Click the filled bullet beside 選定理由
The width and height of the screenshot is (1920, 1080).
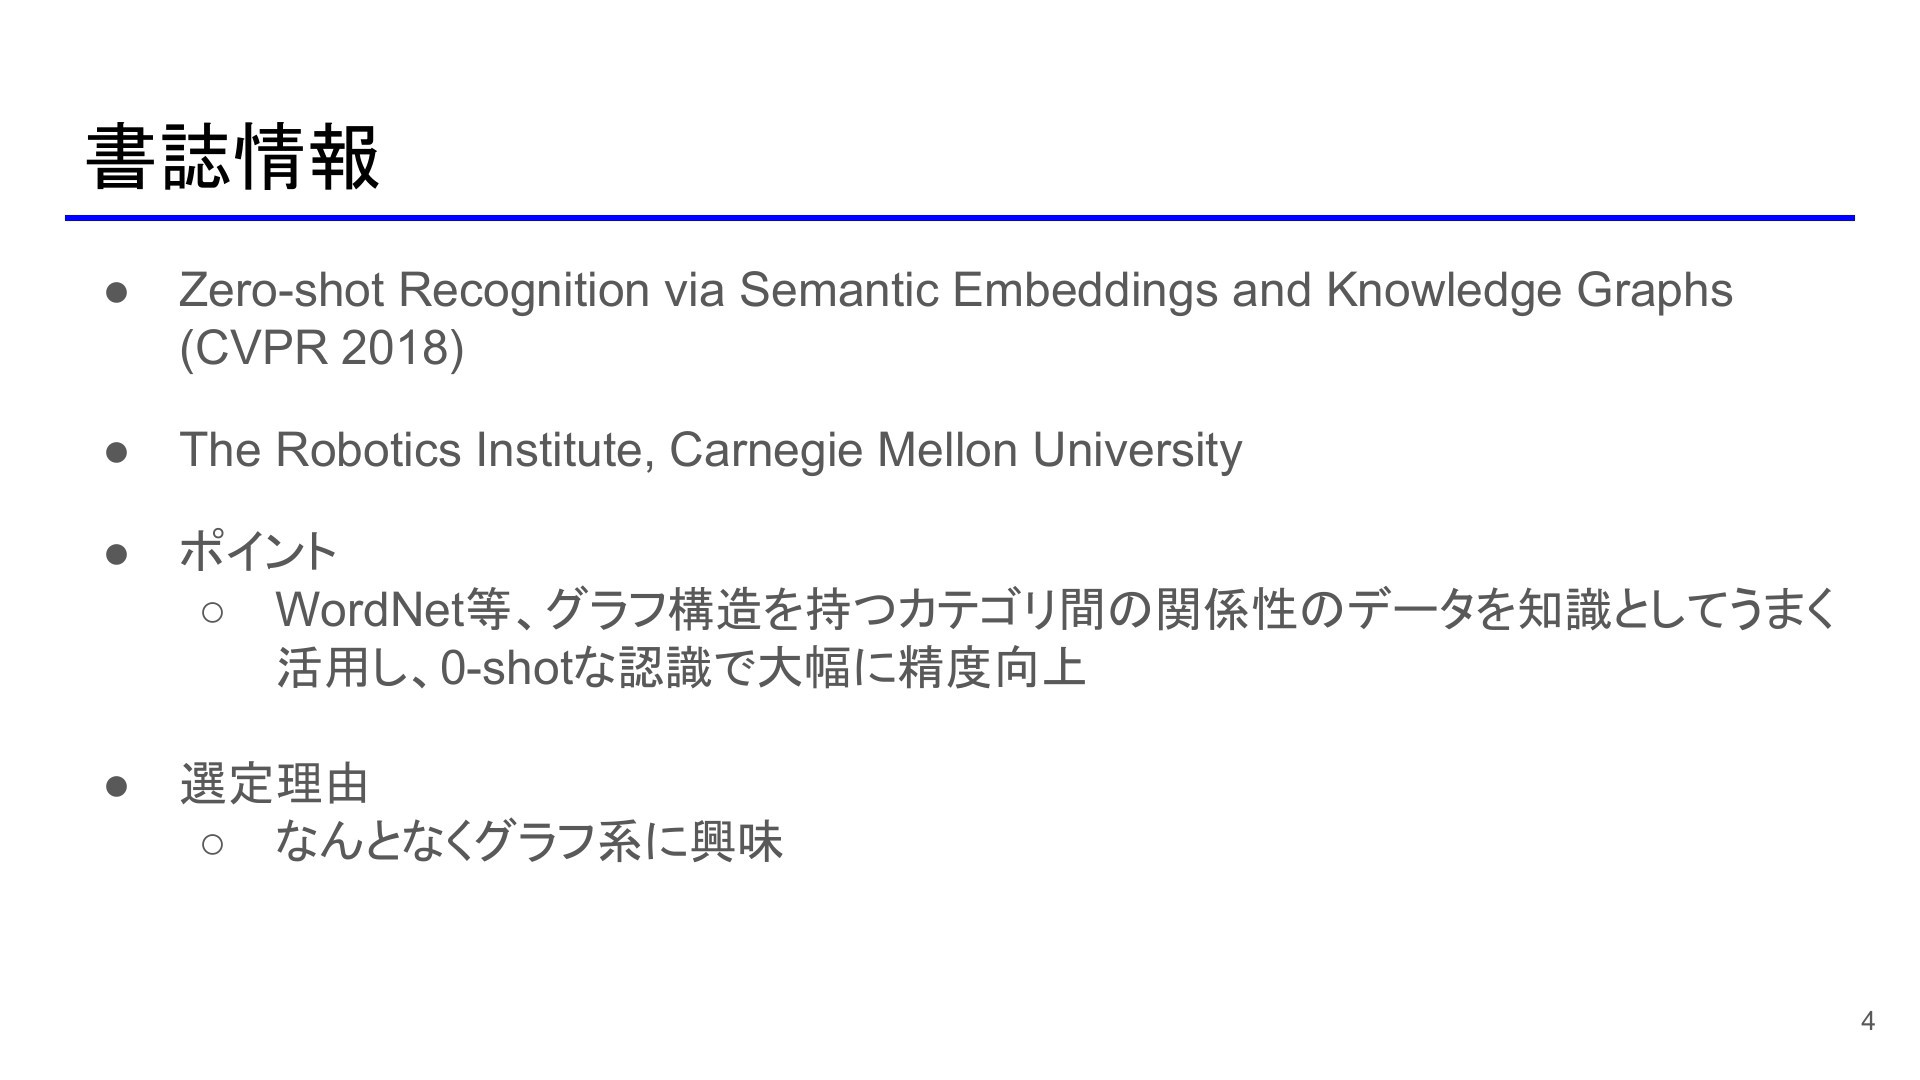pos(117,785)
